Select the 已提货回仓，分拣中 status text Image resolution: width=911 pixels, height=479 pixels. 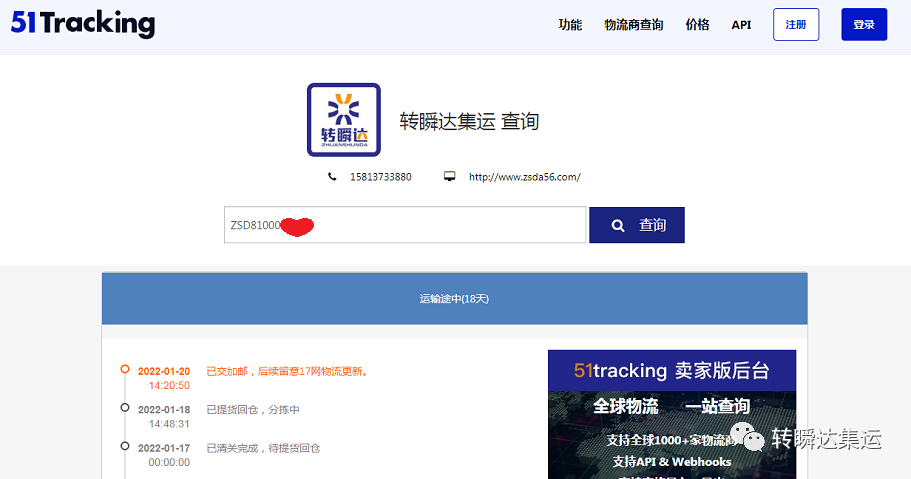pyautogui.click(x=253, y=410)
